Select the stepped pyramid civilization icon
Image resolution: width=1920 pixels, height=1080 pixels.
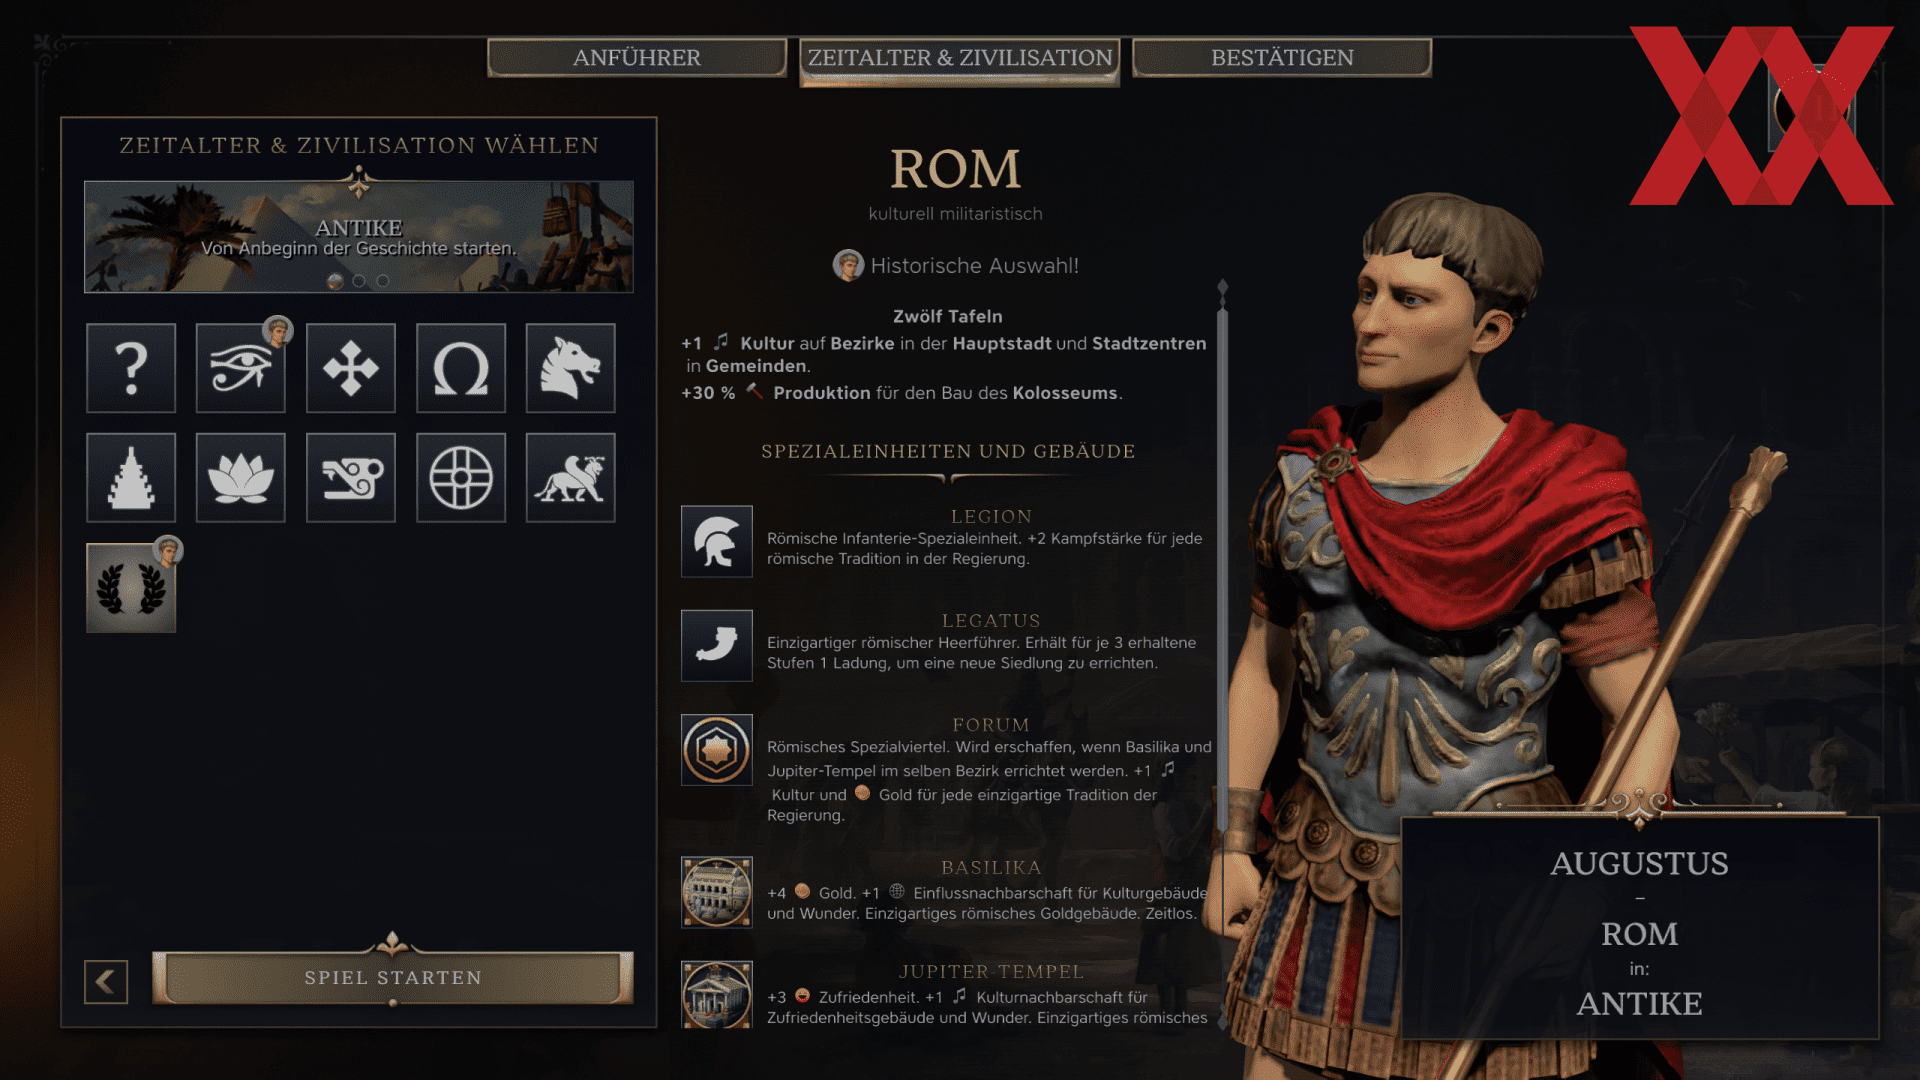click(131, 478)
